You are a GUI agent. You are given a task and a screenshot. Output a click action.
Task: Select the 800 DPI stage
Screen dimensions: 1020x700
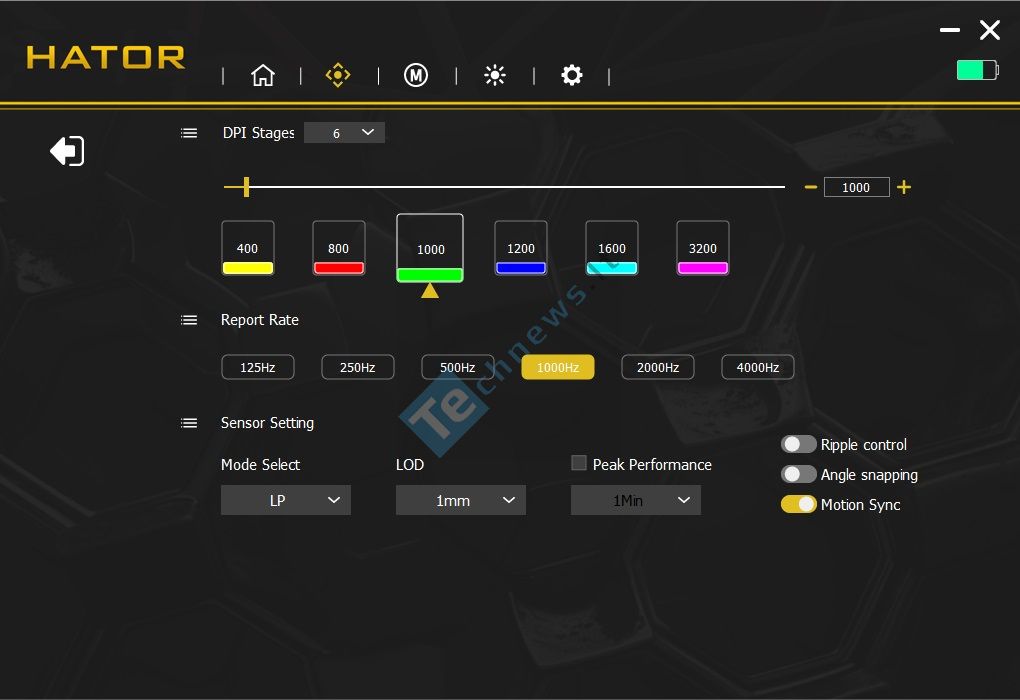coord(338,247)
